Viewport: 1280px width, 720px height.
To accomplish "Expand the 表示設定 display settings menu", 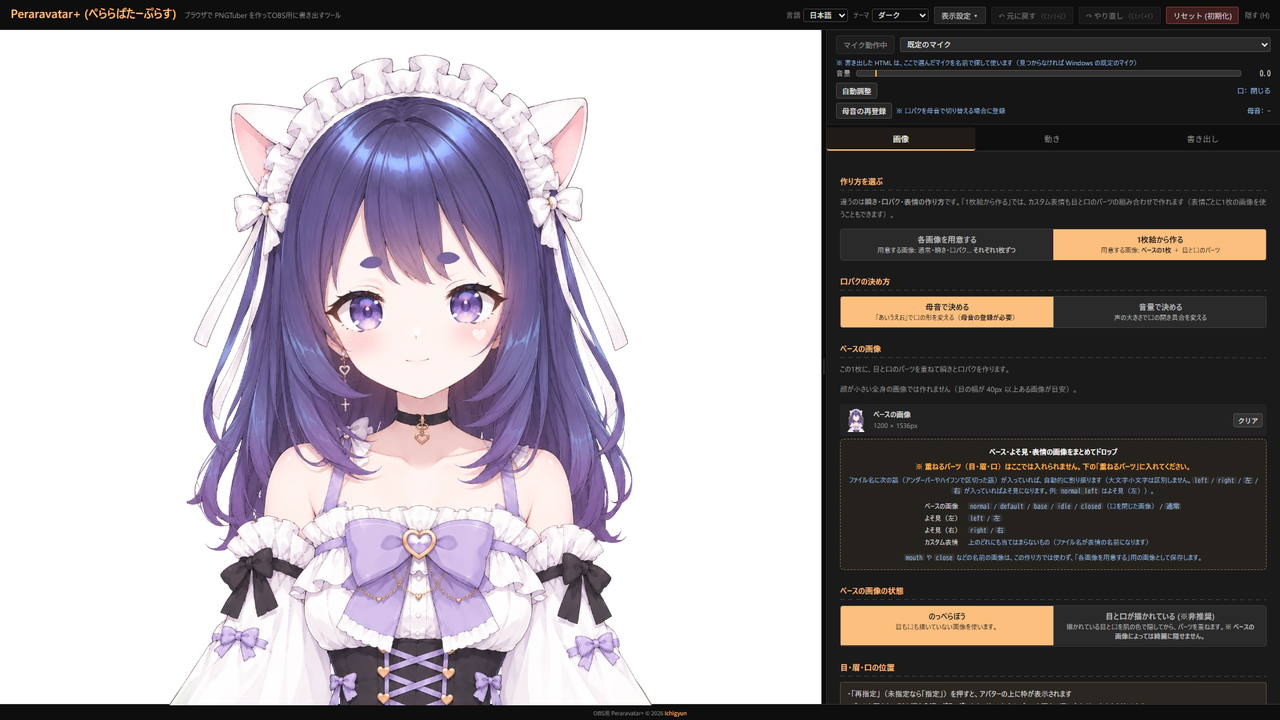I will pos(960,15).
